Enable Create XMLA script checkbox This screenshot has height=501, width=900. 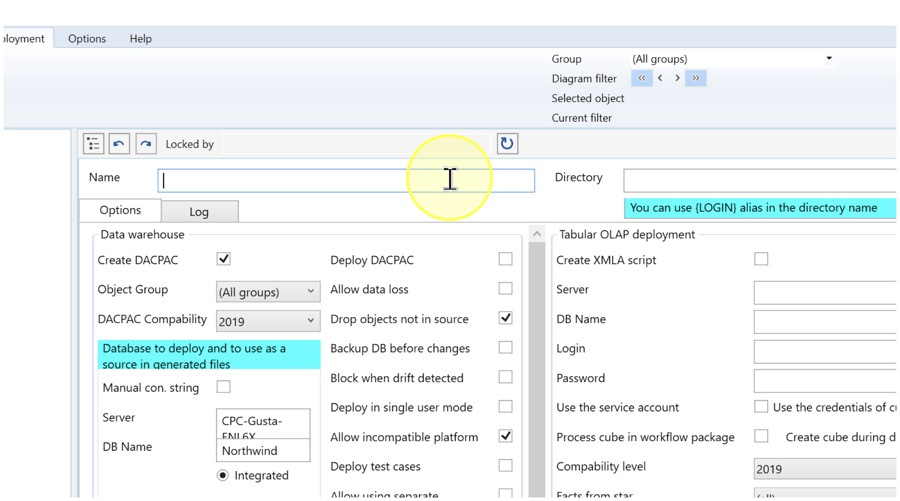[x=761, y=259]
